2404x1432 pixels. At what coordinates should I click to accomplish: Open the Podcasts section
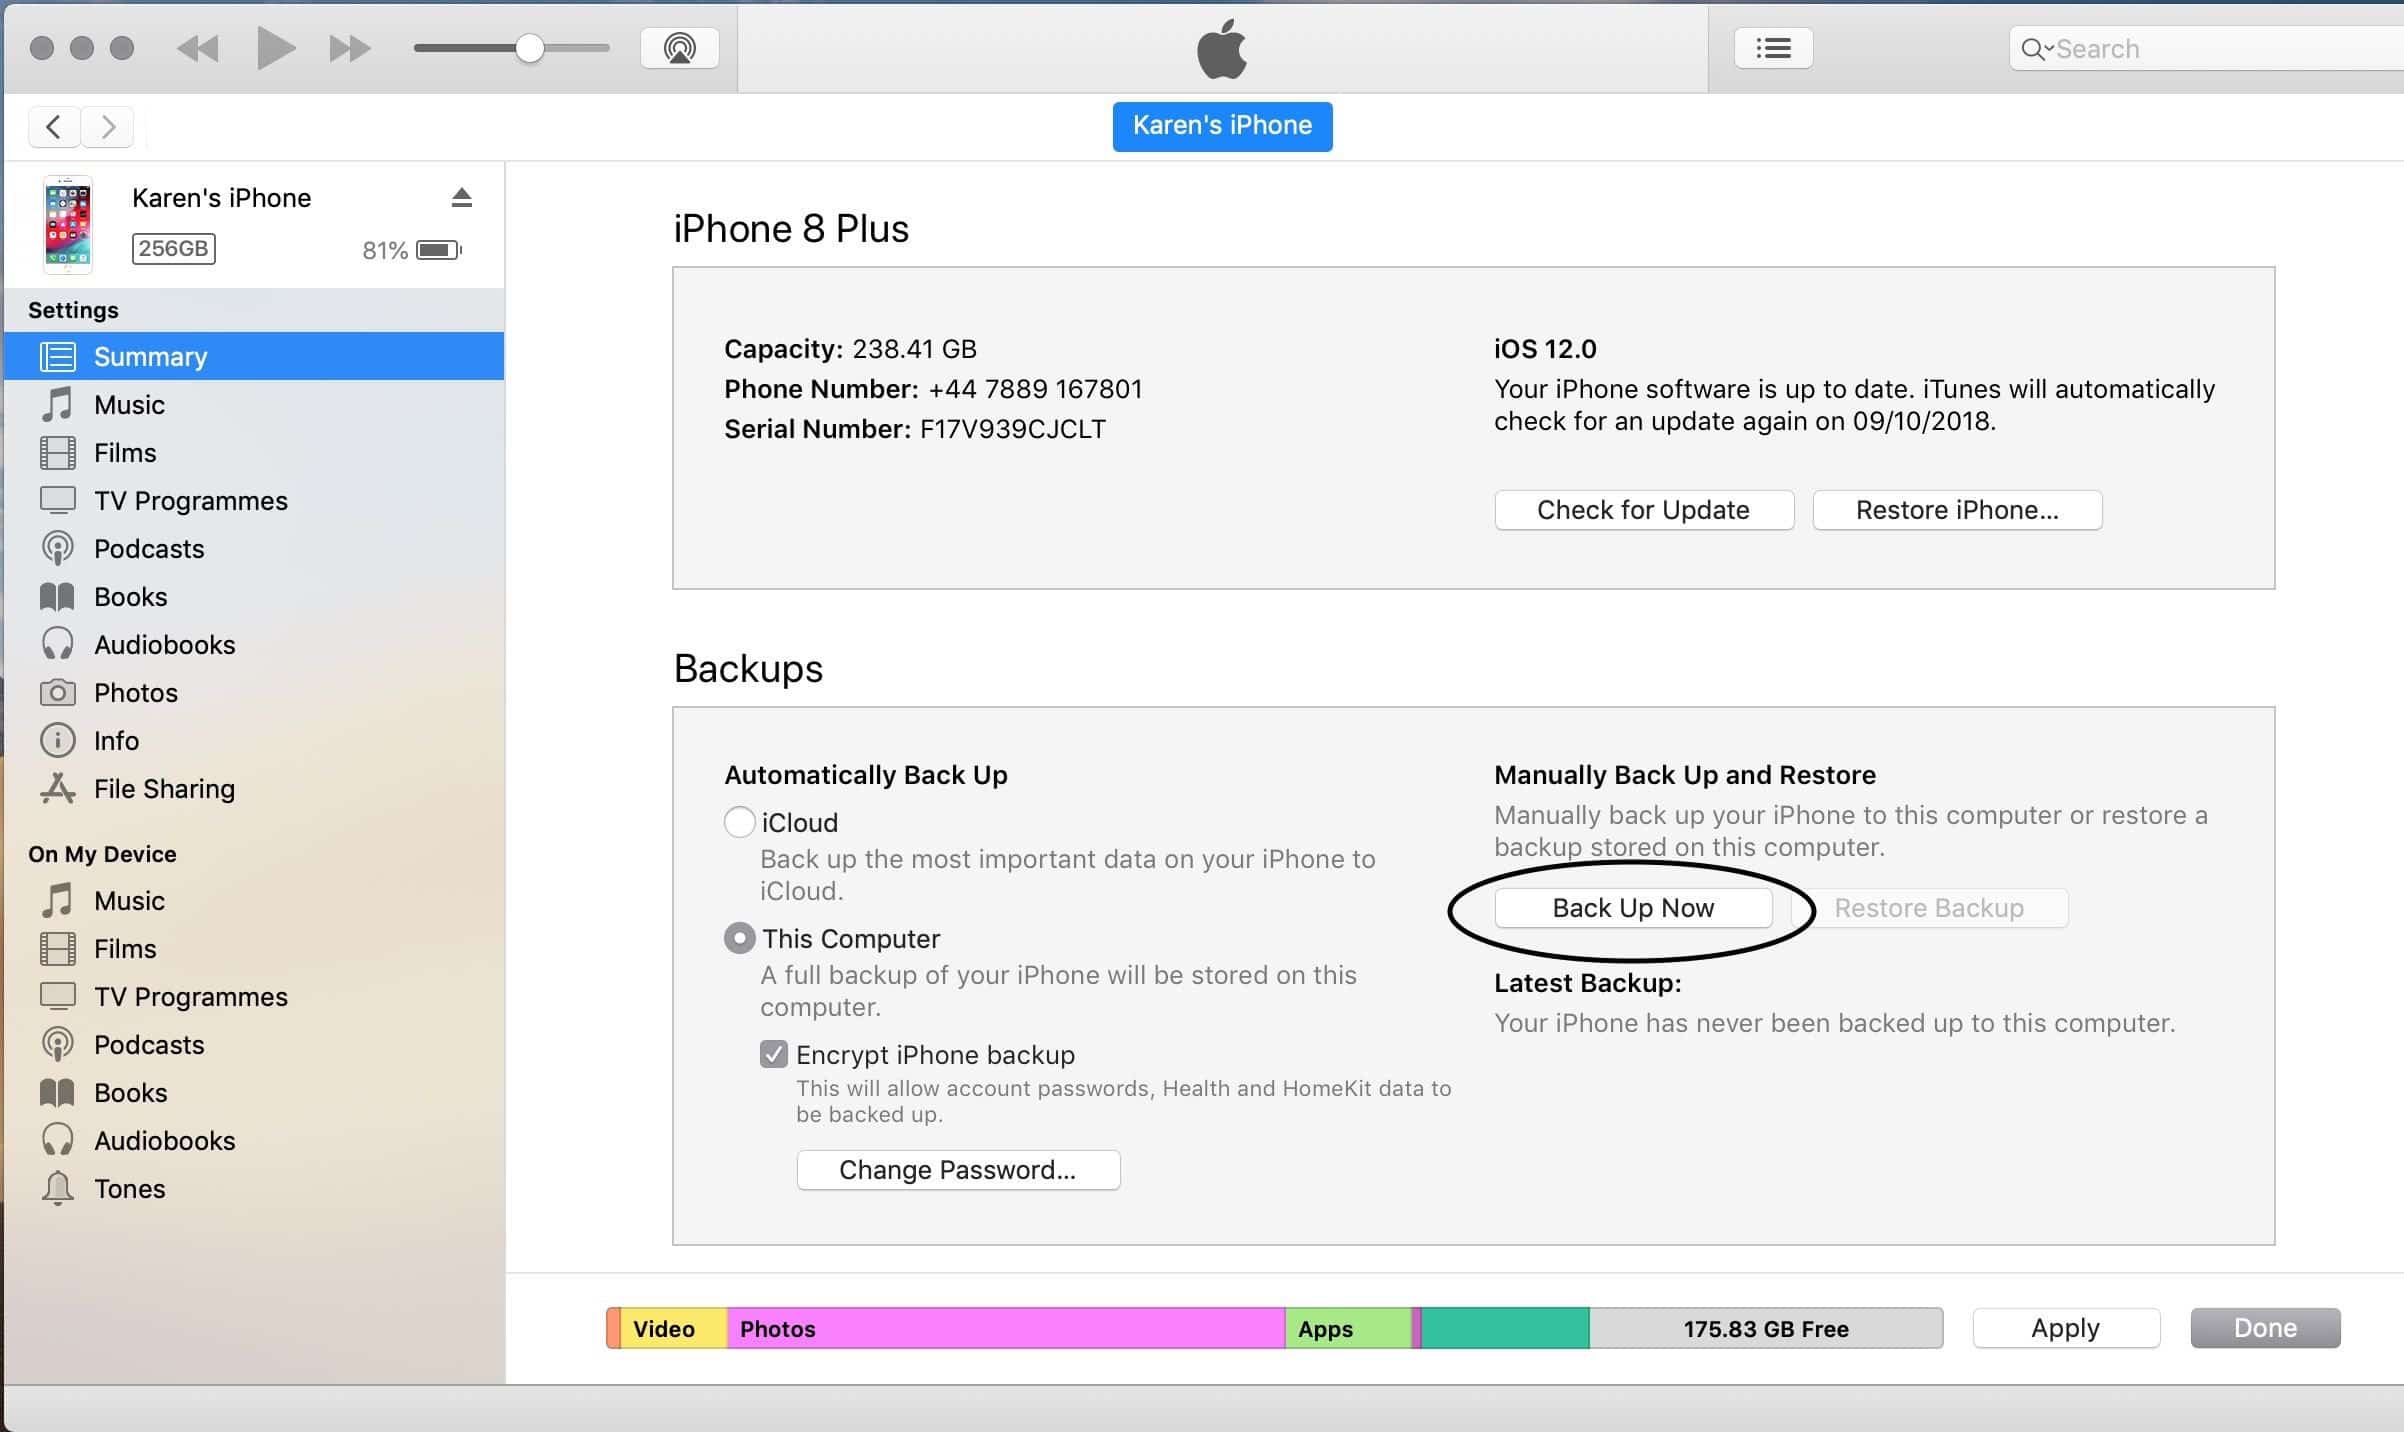[147, 547]
